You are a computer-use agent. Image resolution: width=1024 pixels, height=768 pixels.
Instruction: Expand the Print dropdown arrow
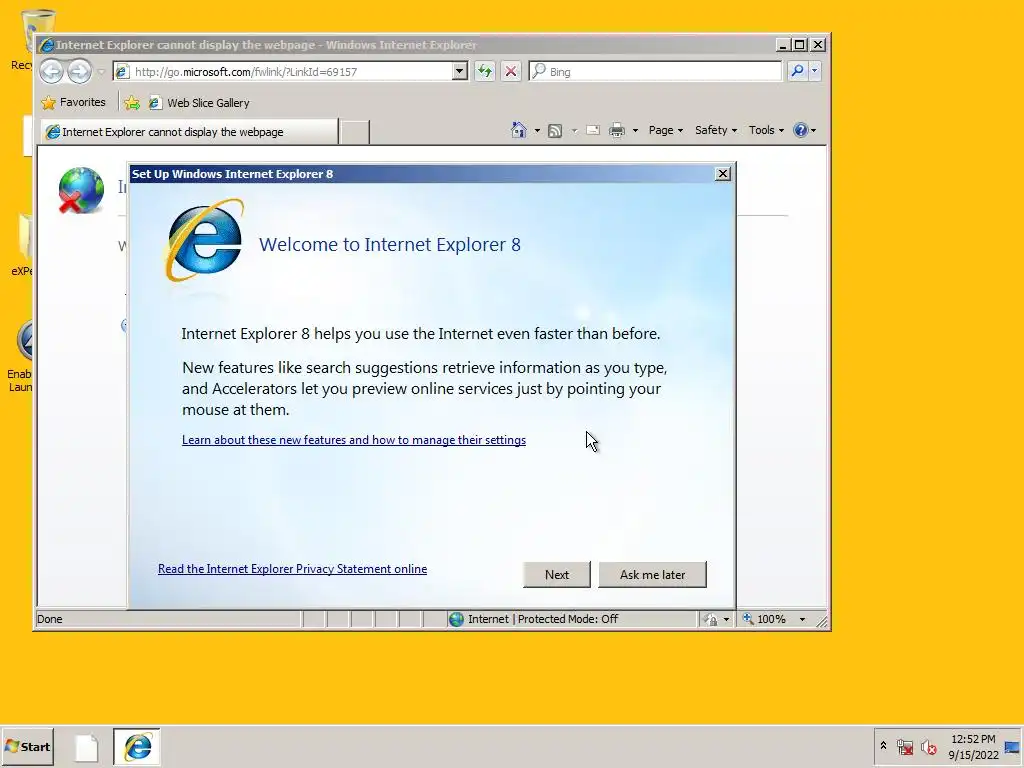pyautogui.click(x=635, y=131)
